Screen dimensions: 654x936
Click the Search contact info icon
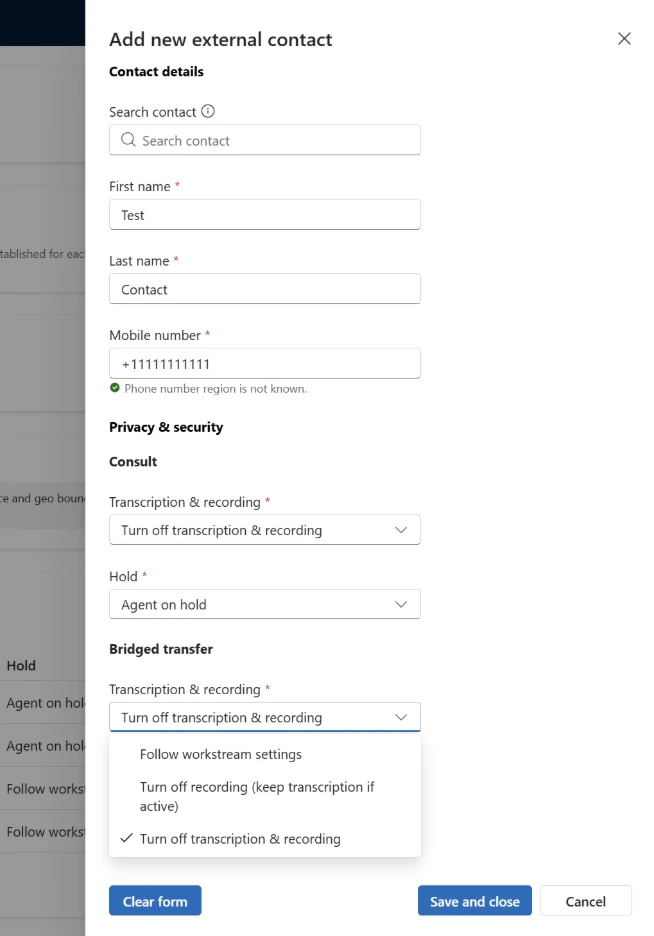tap(208, 112)
